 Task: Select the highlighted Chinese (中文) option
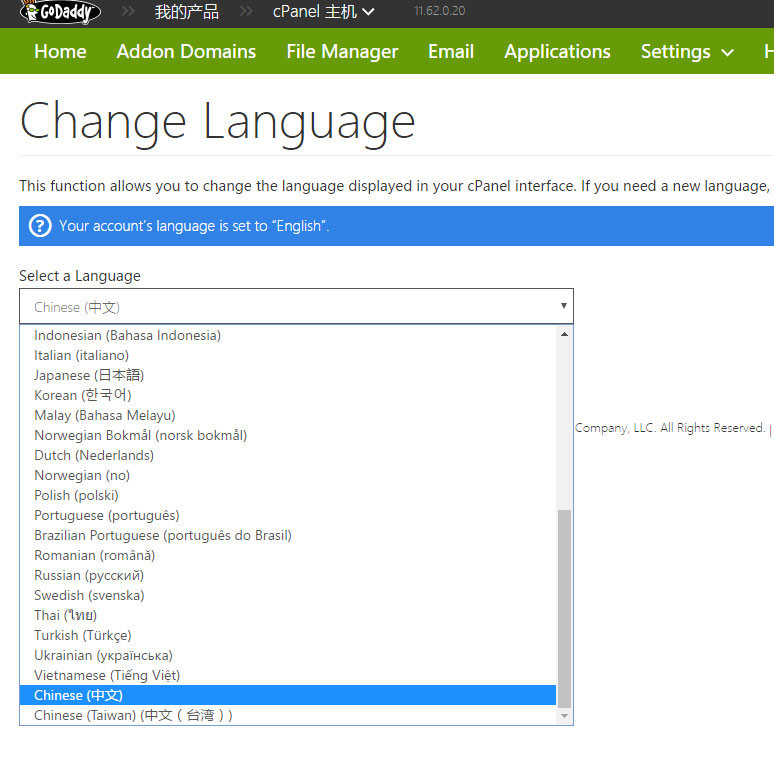click(288, 695)
